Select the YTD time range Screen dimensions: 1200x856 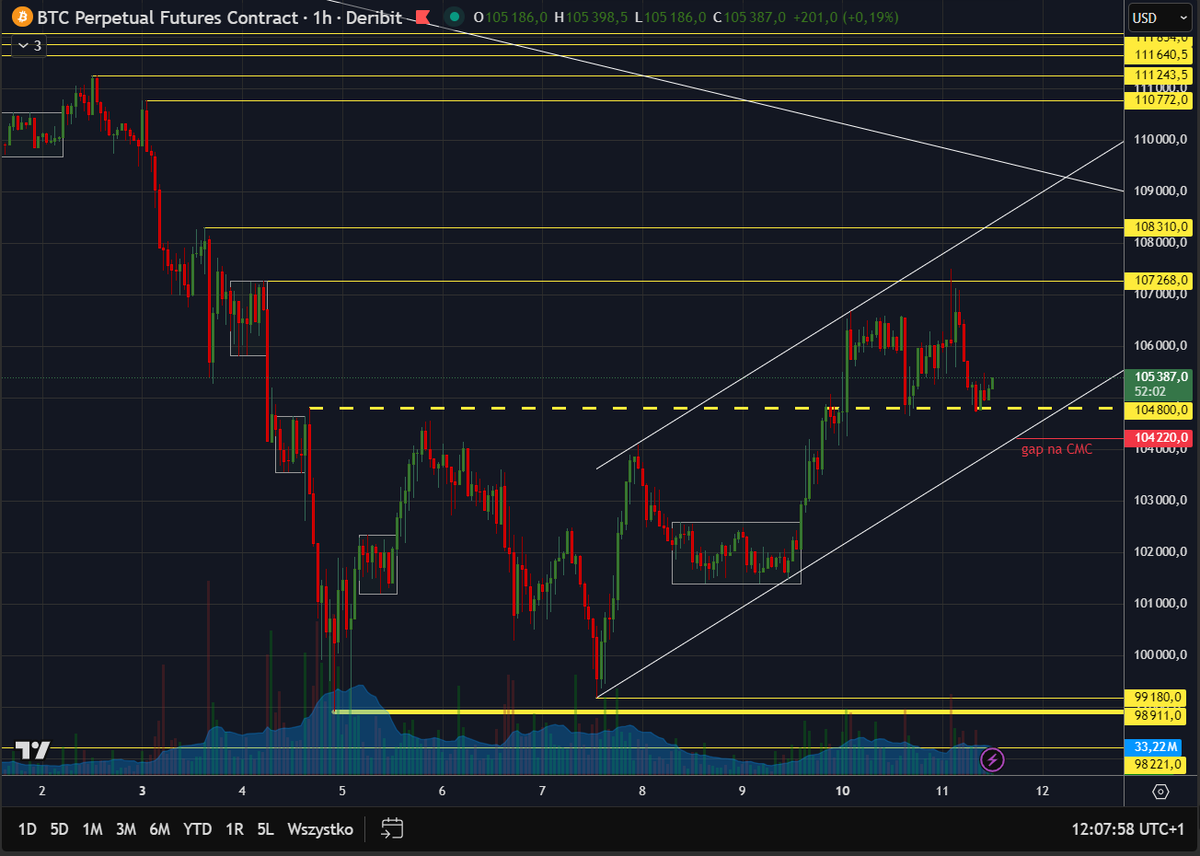(x=197, y=829)
